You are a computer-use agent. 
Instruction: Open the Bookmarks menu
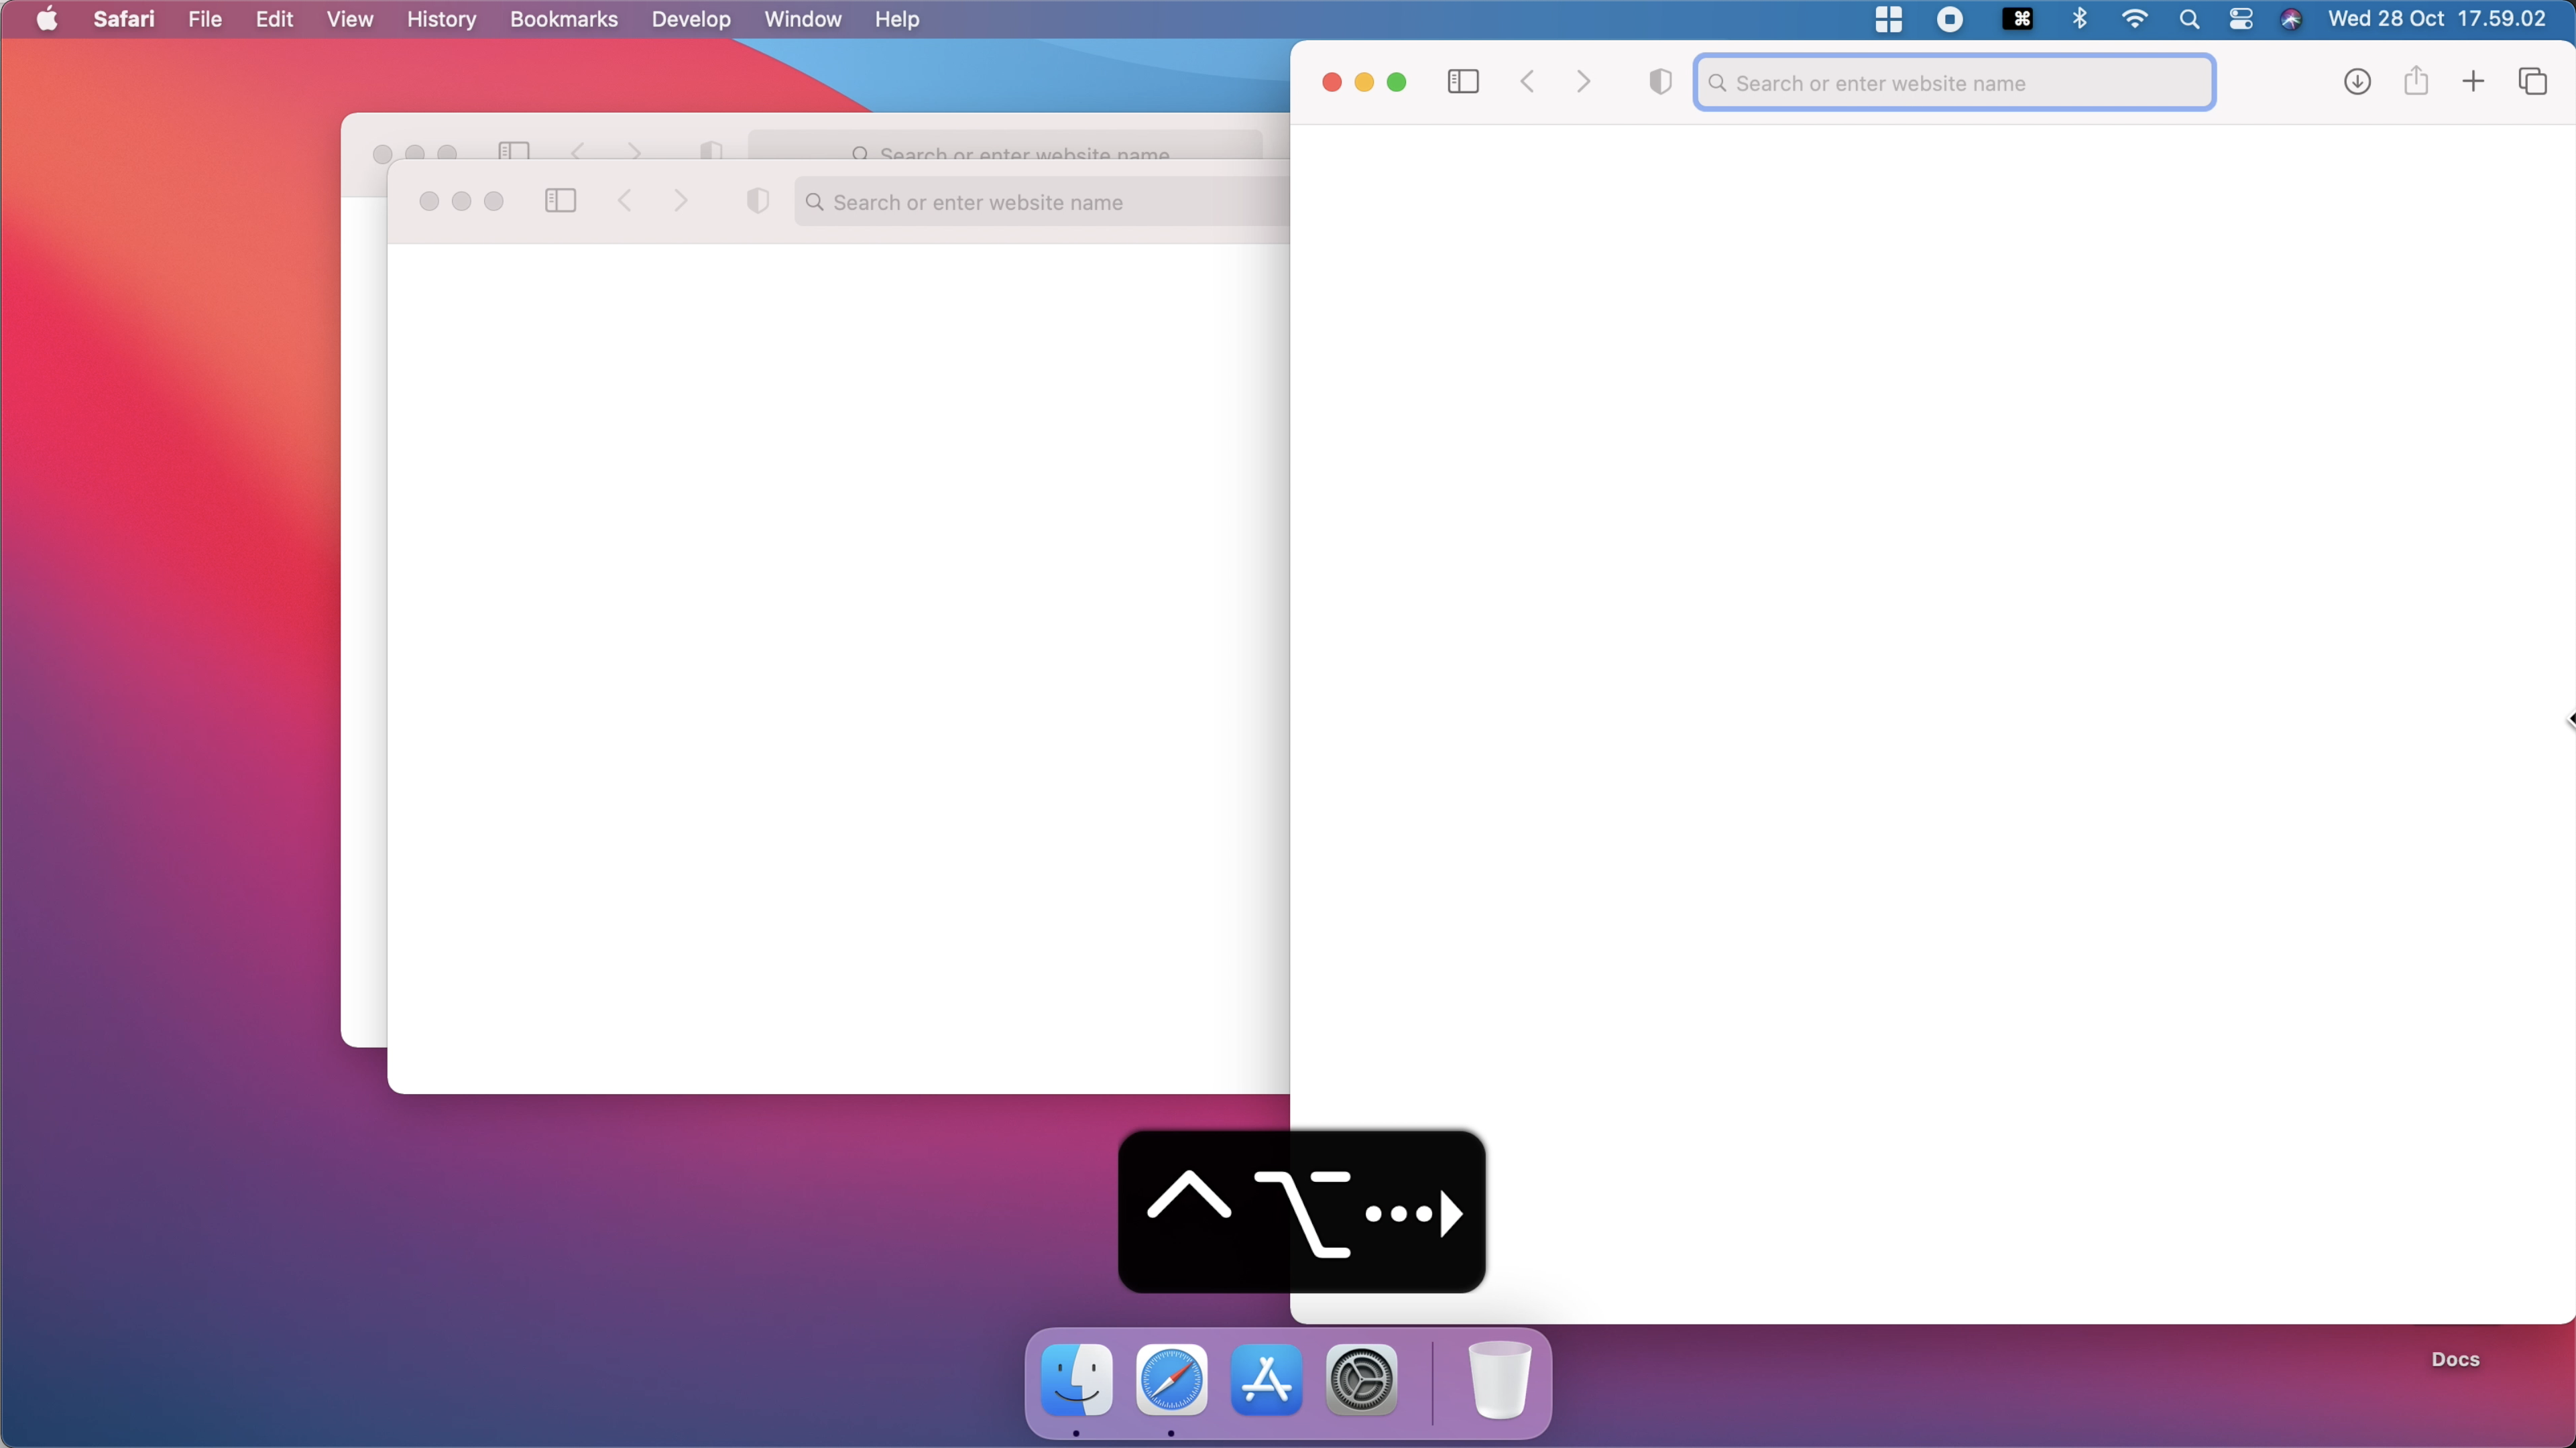pos(563,19)
